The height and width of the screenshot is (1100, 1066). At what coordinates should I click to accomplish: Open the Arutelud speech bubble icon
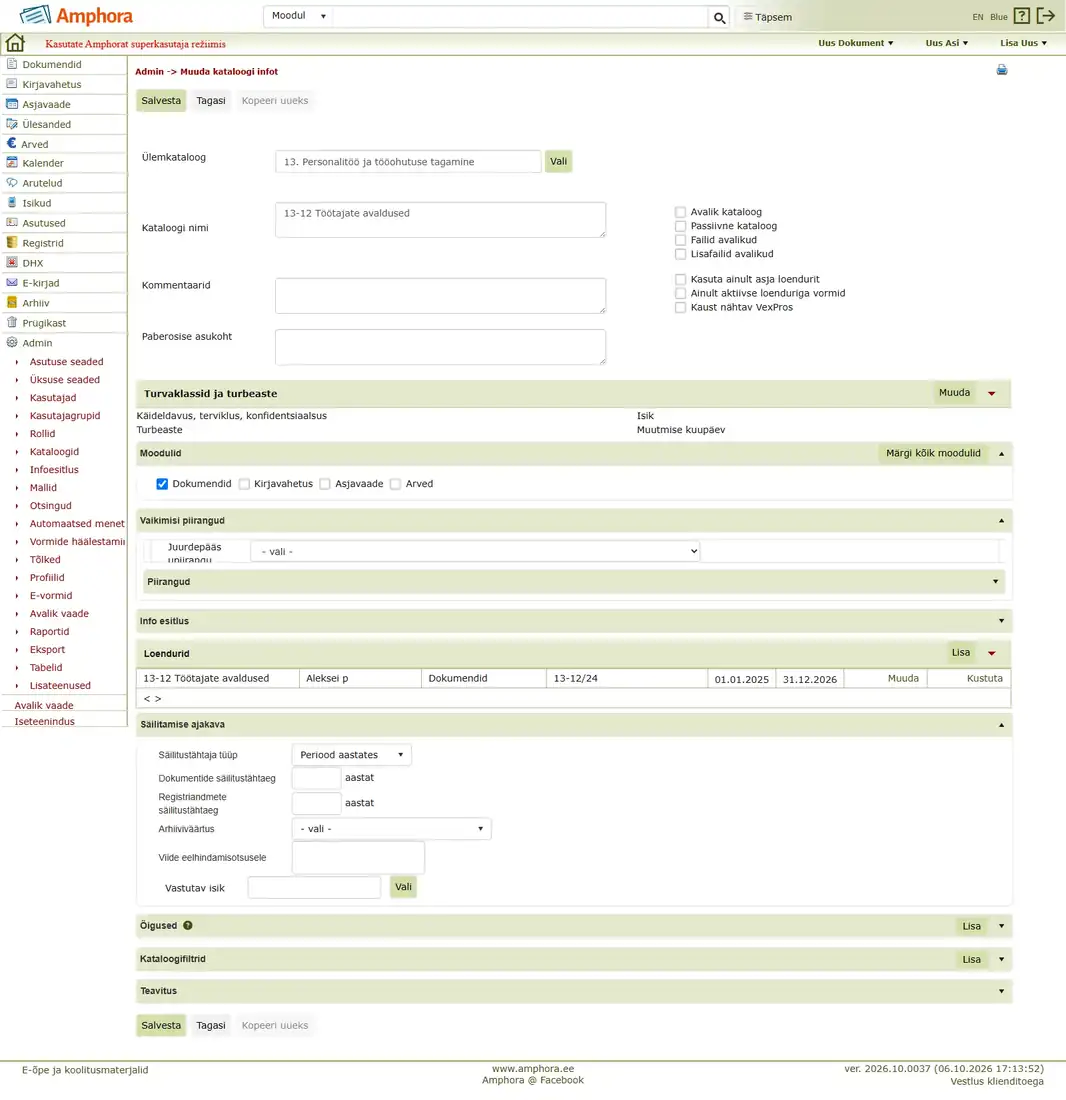pyautogui.click(x=12, y=182)
